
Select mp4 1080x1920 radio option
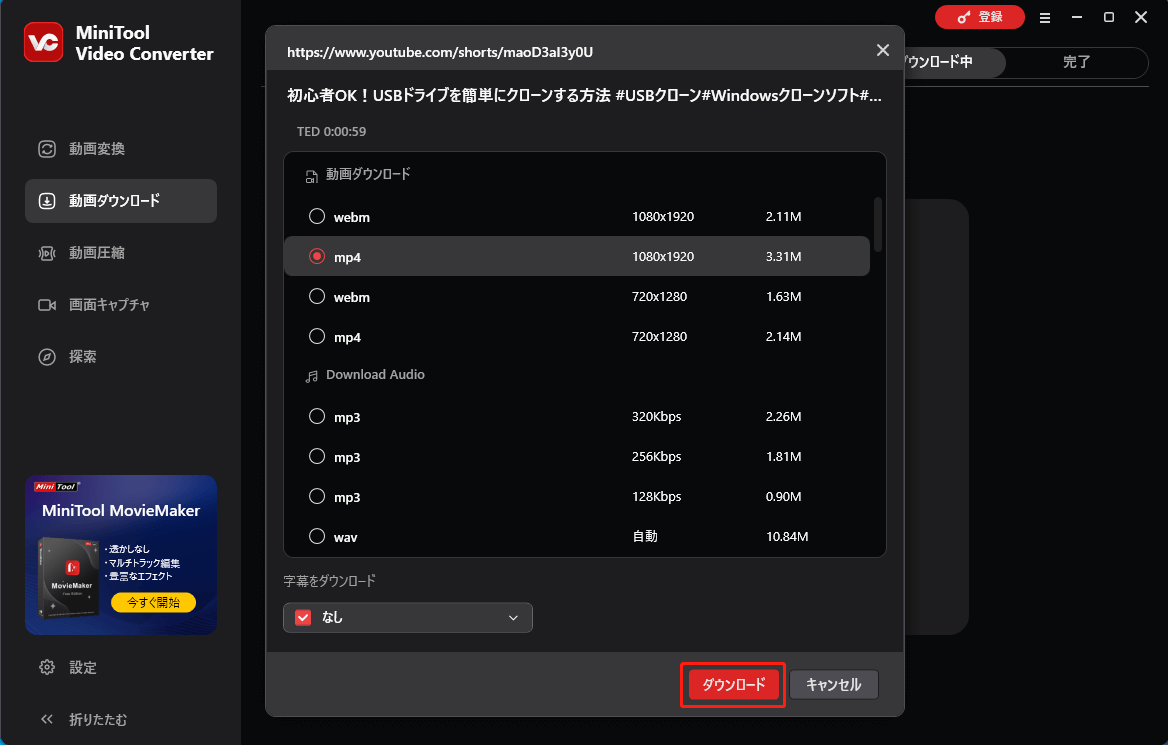pyautogui.click(x=317, y=256)
